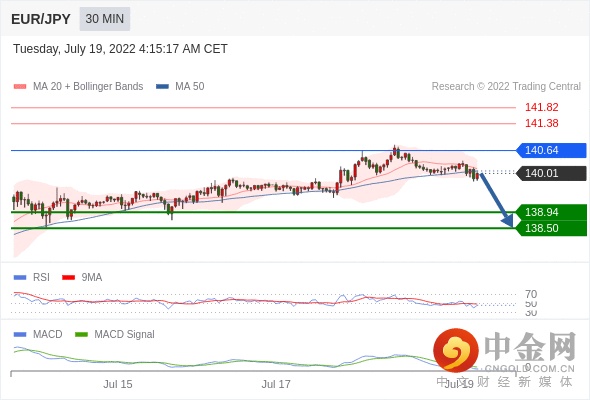Select the EUR/JPY pair title
Image resolution: width=590 pixels, height=400 pixels.
click(x=41, y=19)
